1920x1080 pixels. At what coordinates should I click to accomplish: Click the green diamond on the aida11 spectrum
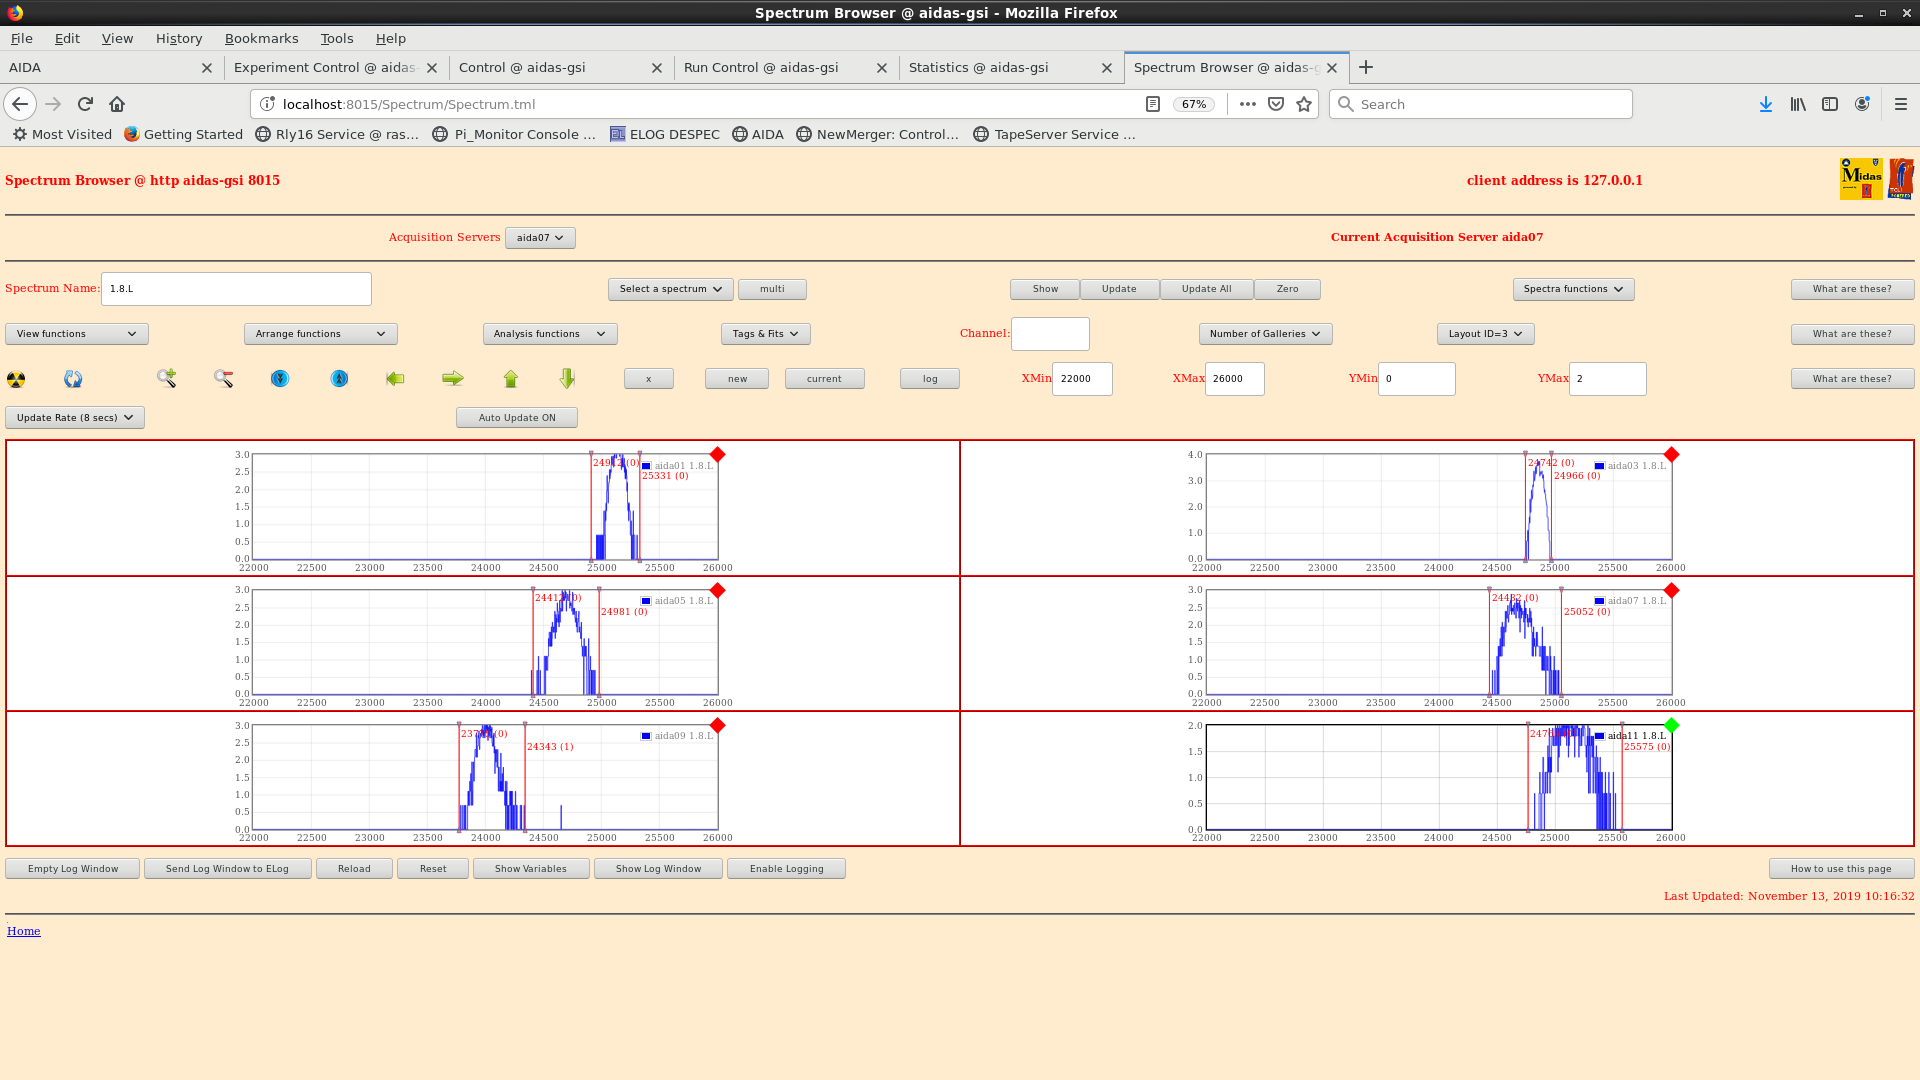tap(1671, 725)
